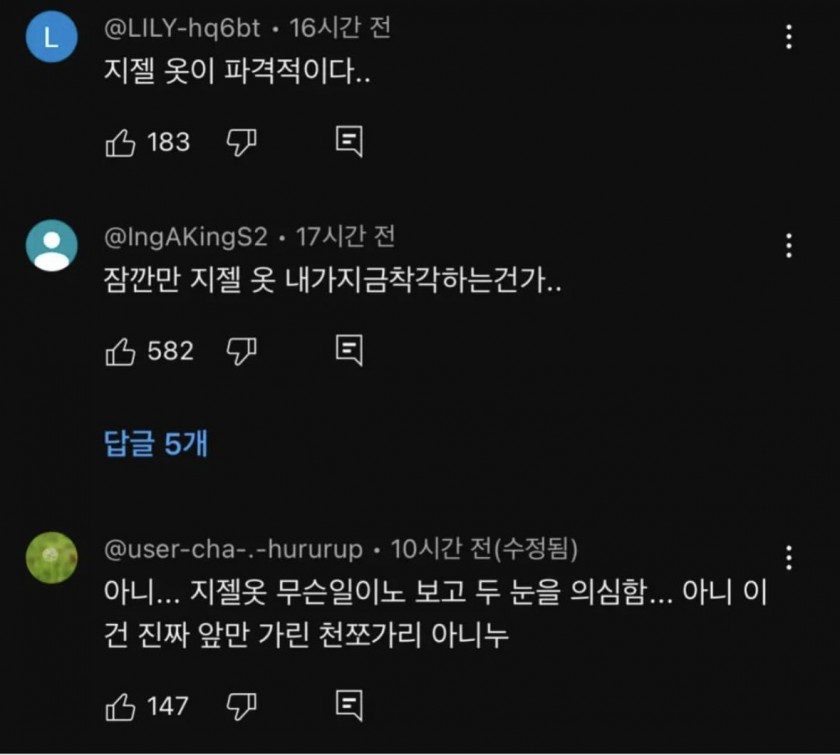The image size is (840, 755).
Task: Open more options for @LILY-hq6bt's comment
Action: click(789, 36)
